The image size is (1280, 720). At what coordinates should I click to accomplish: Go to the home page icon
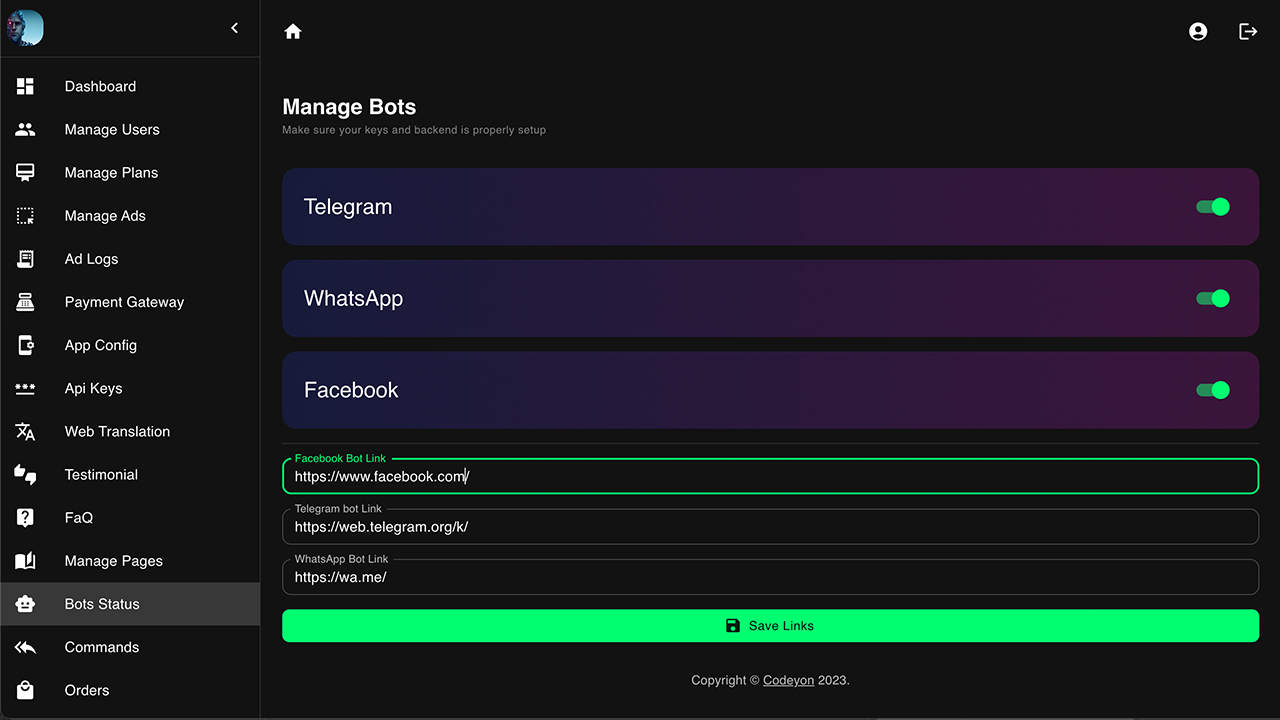click(x=293, y=31)
